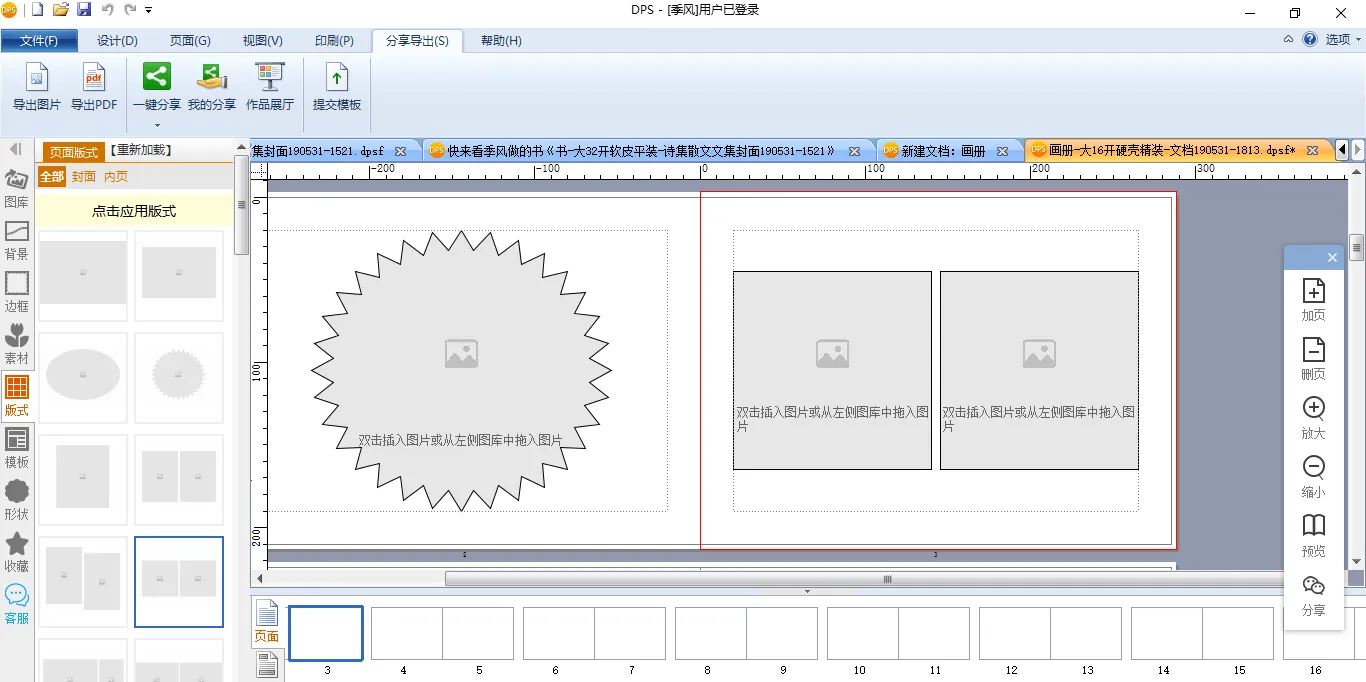Click the starburst image placeholder on canvas

tap(461, 371)
